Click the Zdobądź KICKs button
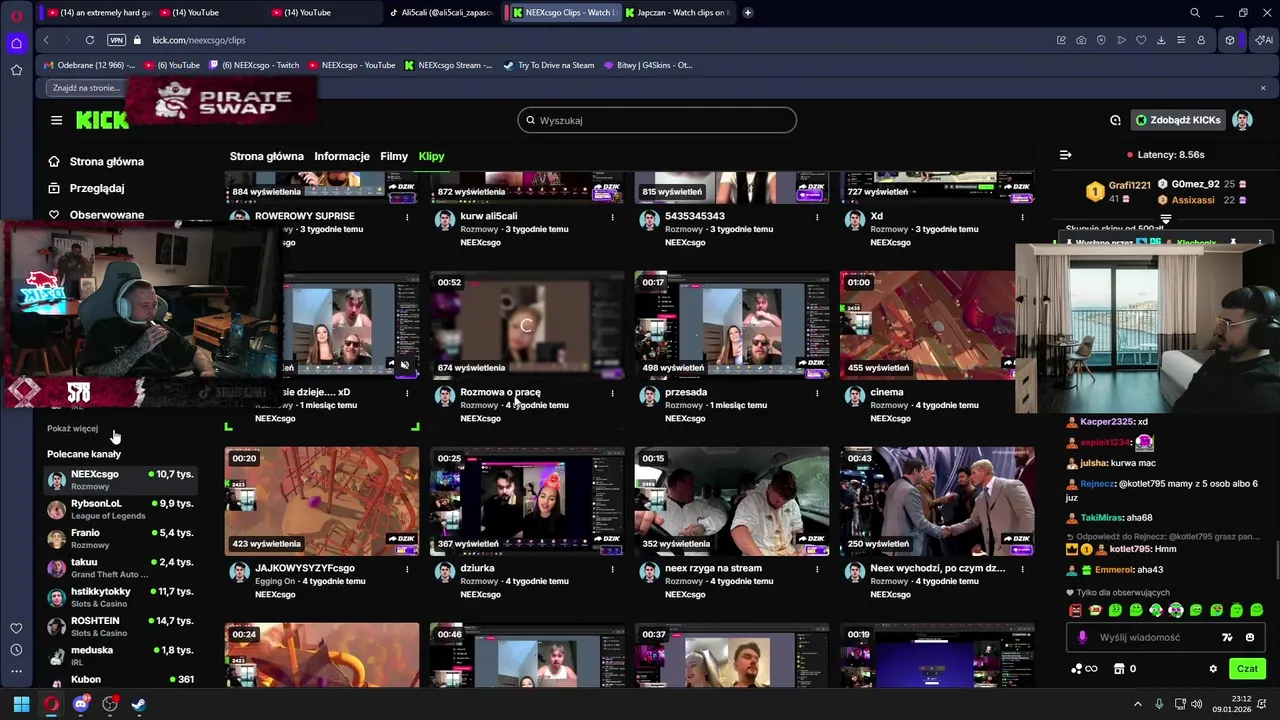 [1178, 120]
